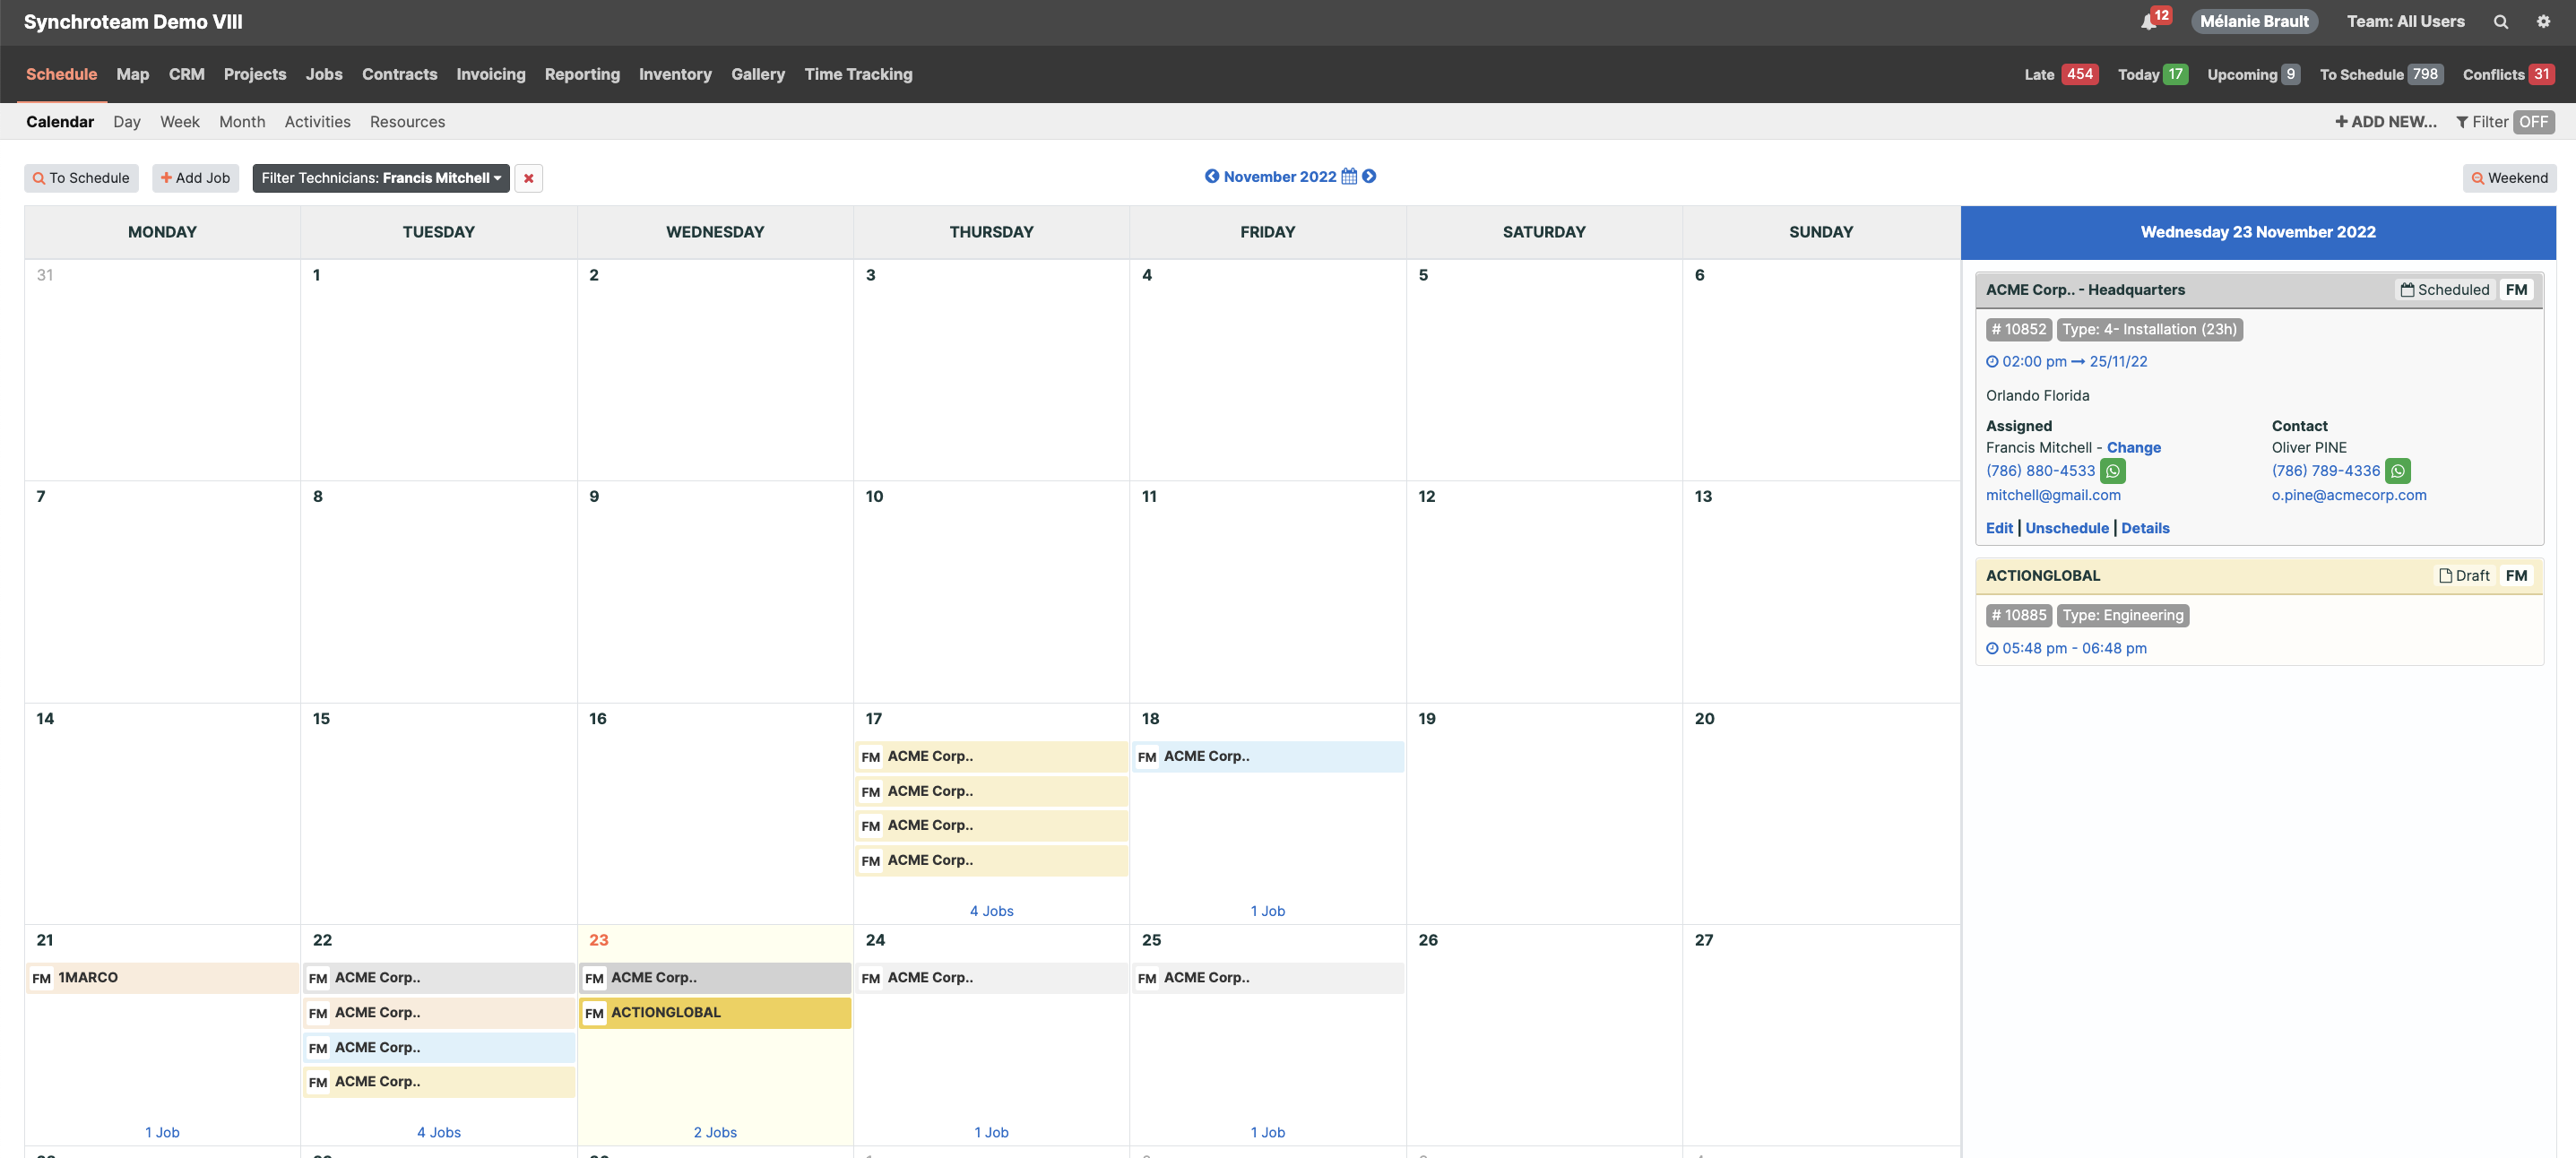Open Mélanie Brault user menu
This screenshot has width=2576, height=1158.
2254,22
